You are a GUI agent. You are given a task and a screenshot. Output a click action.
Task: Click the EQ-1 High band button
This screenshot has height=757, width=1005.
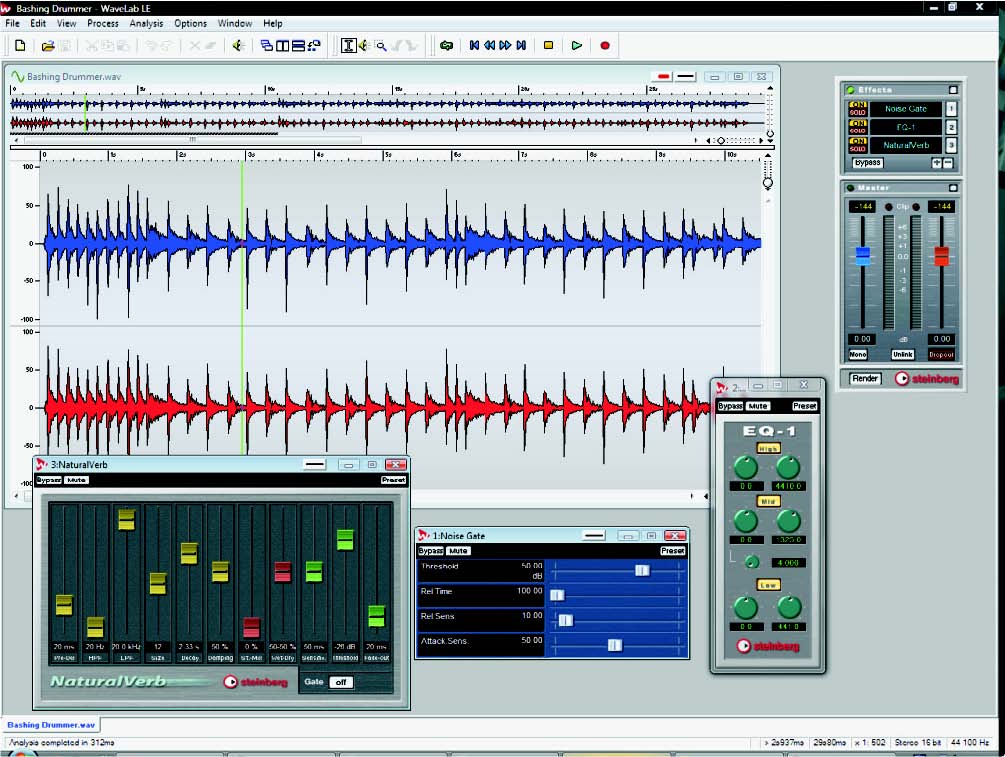click(x=768, y=449)
